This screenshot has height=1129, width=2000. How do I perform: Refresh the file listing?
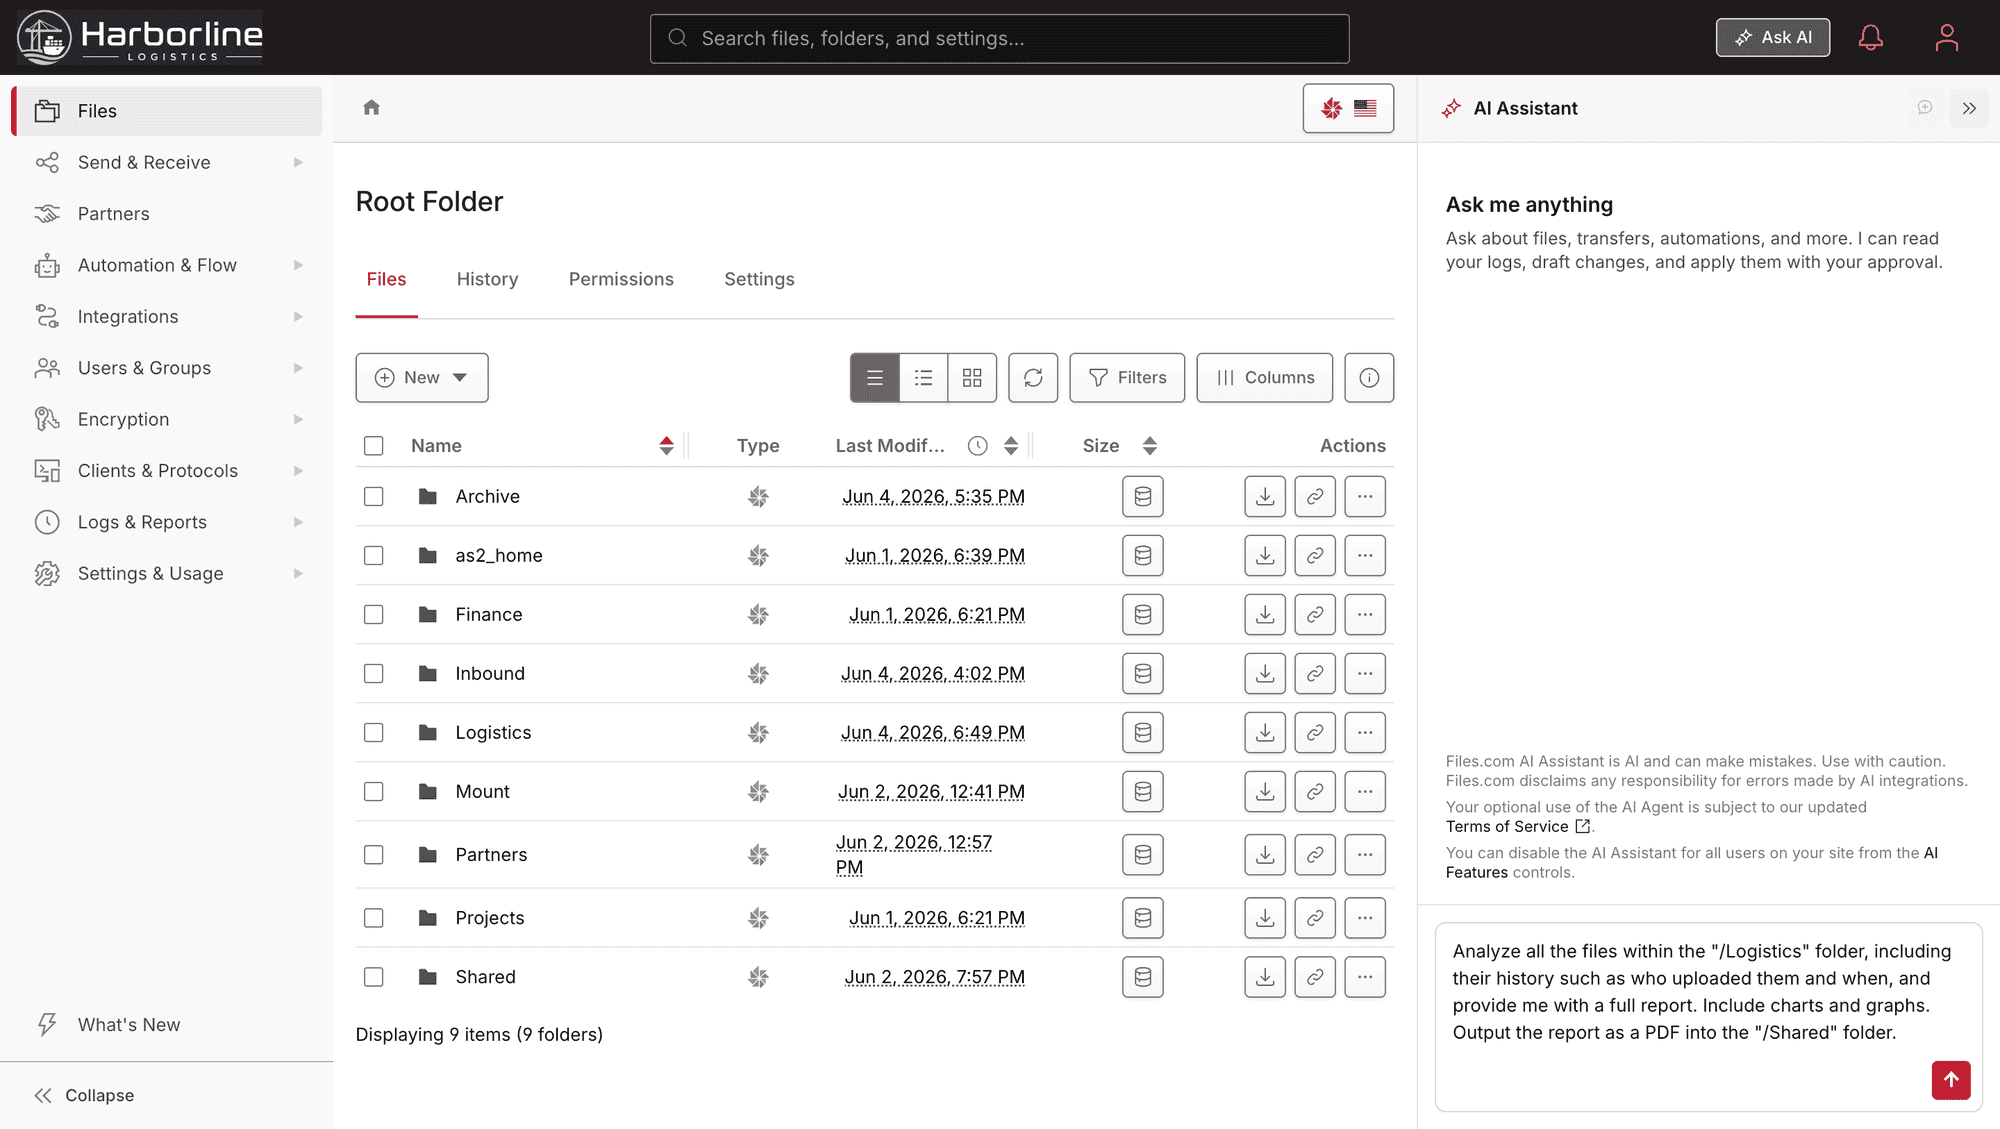(x=1033, y=378)
